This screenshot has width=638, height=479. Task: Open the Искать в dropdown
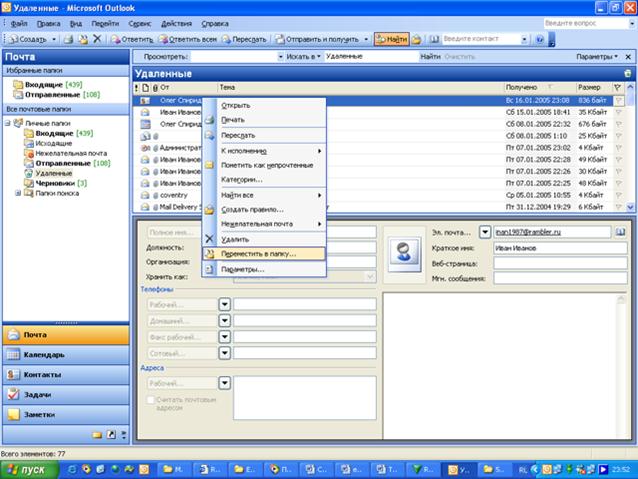[x=304, y=57]
